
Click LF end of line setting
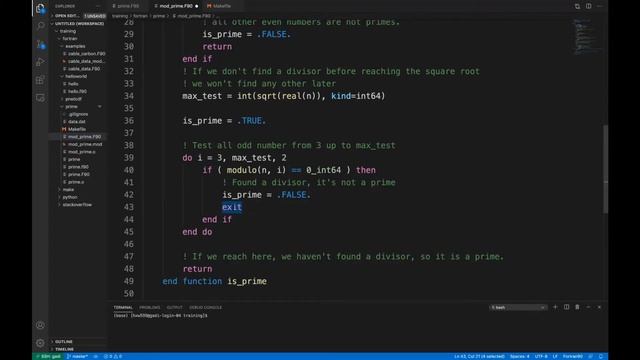coord(555,356)
